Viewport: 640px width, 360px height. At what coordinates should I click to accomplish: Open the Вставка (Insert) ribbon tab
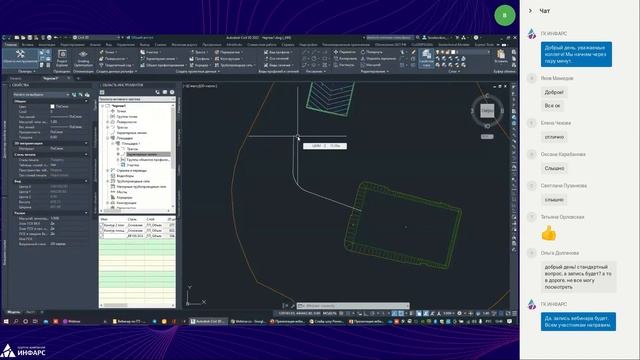[28, 44]
